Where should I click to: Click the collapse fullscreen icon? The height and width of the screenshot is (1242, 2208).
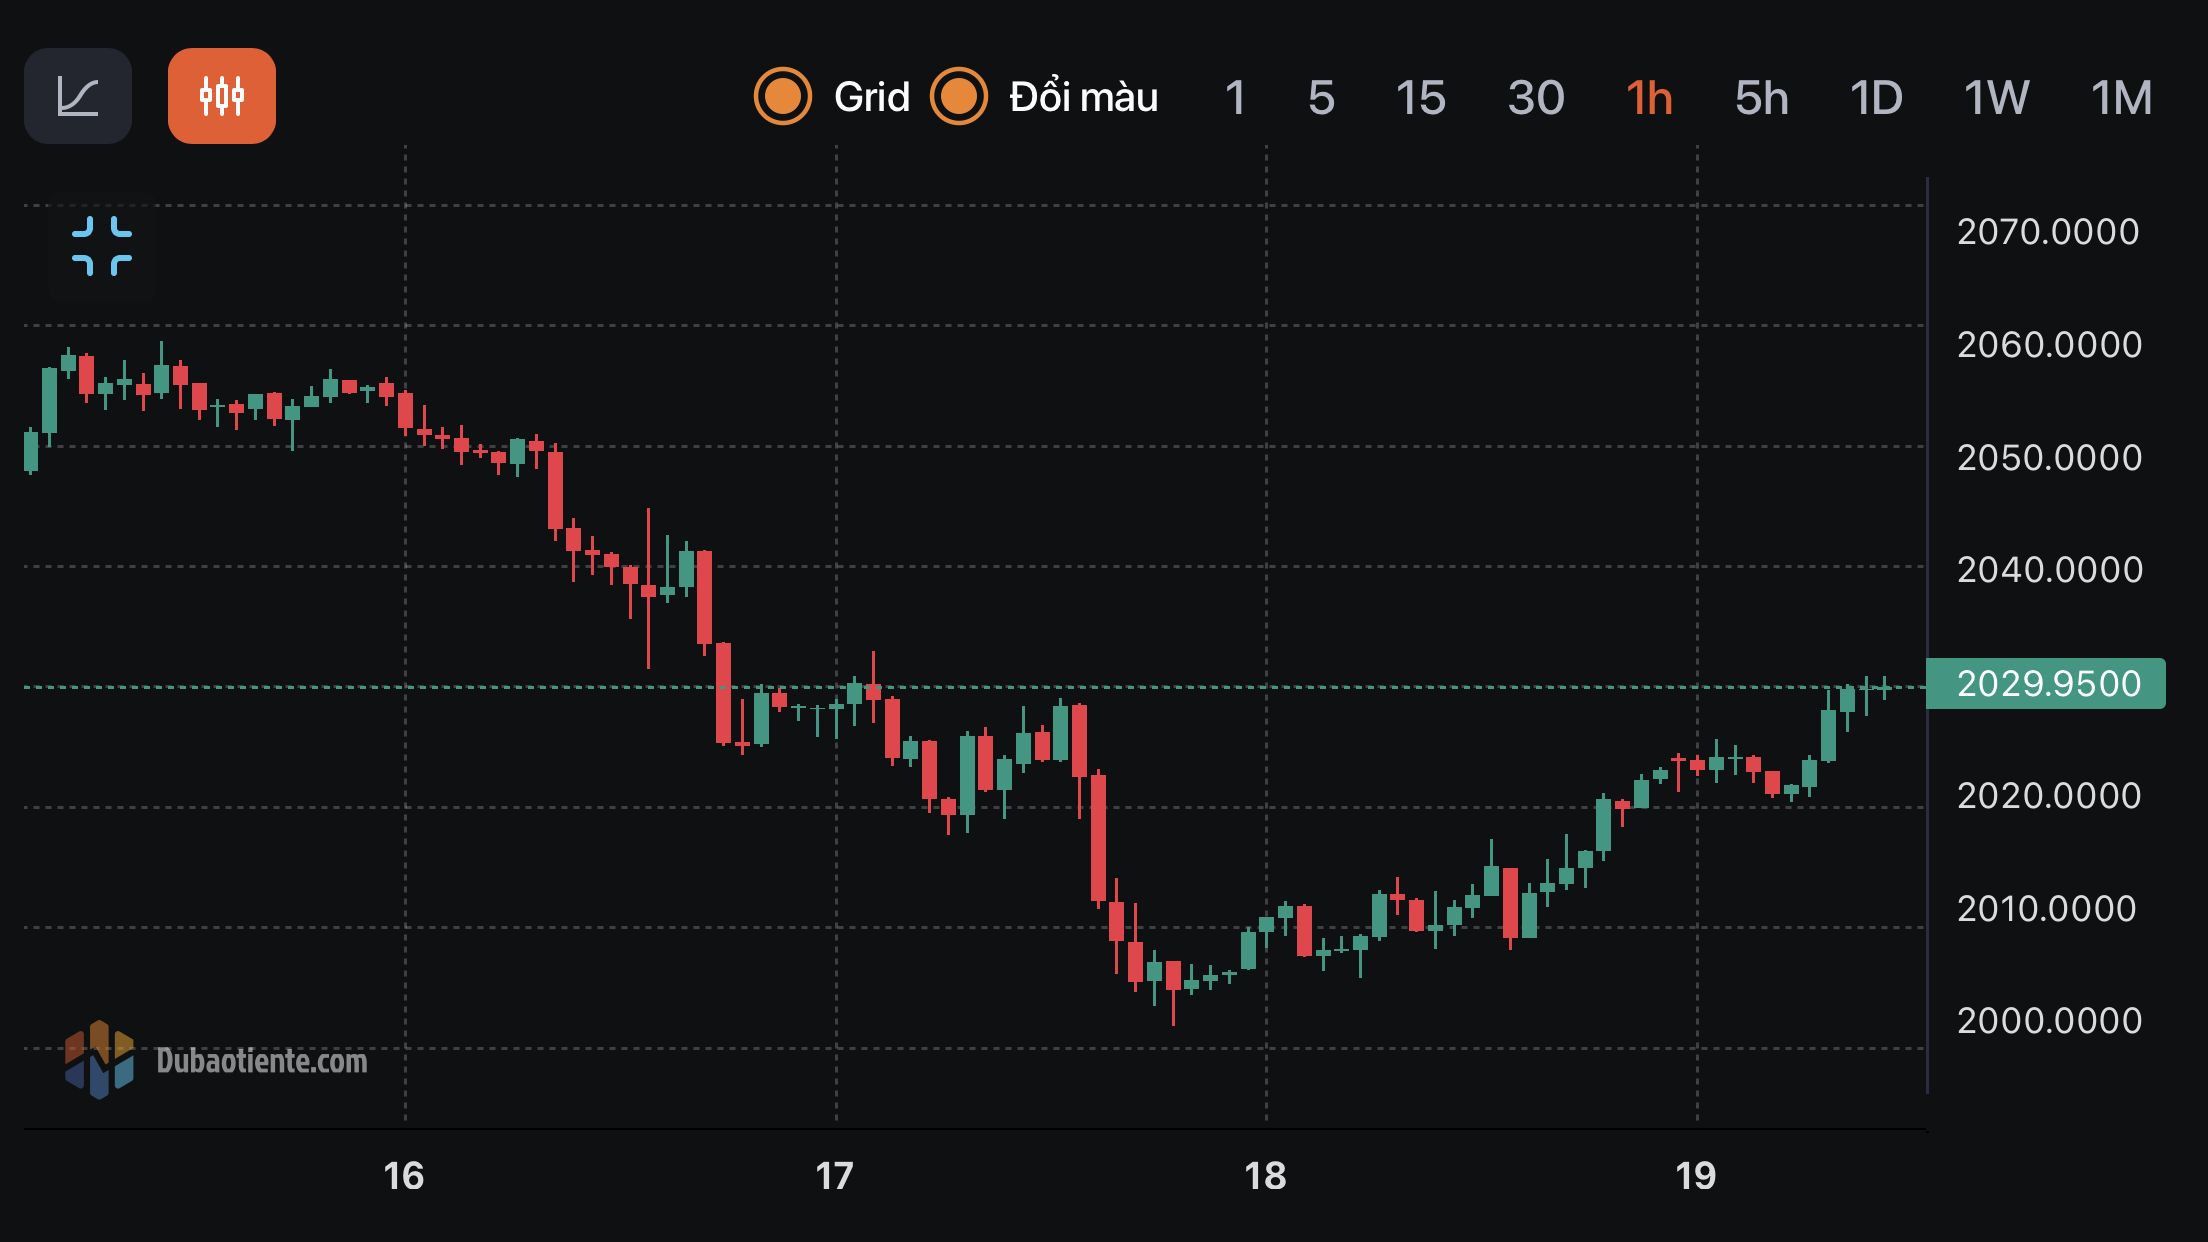click(102, 246)
